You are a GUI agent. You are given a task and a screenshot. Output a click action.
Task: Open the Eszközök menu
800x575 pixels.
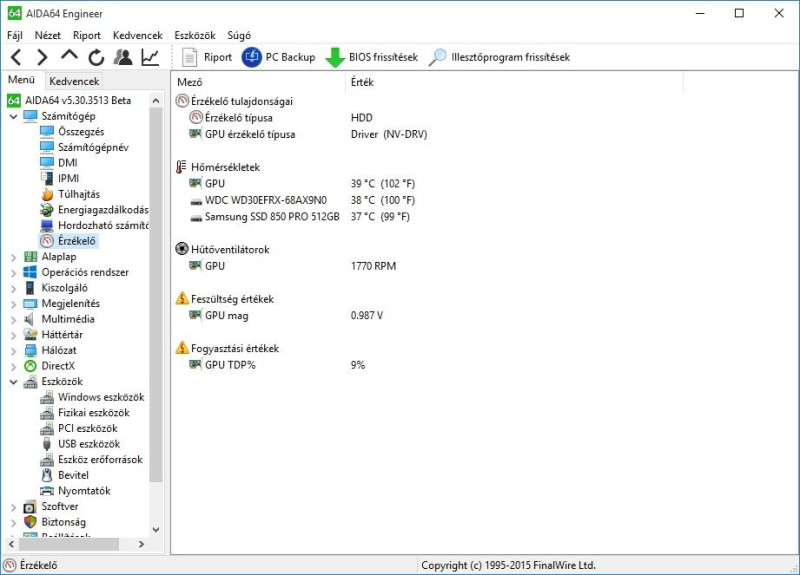195,35
